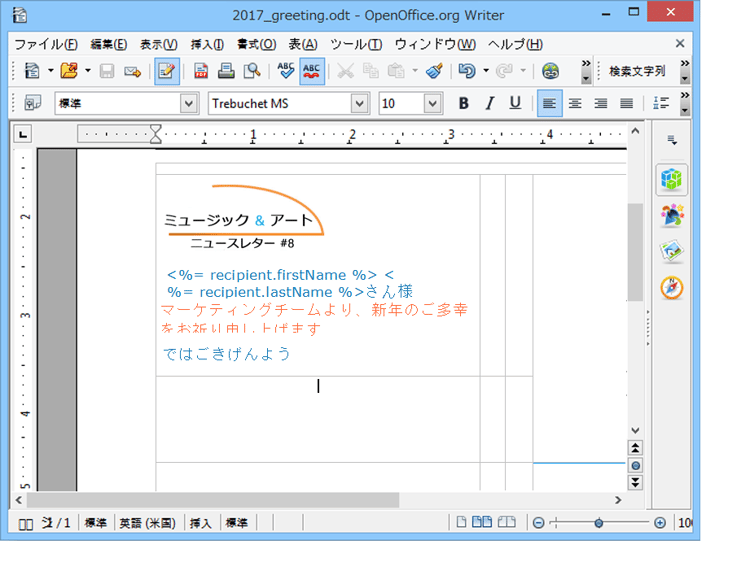Zoom out with minus button
The height and width of the screenshot is (562, 750).
539,523
